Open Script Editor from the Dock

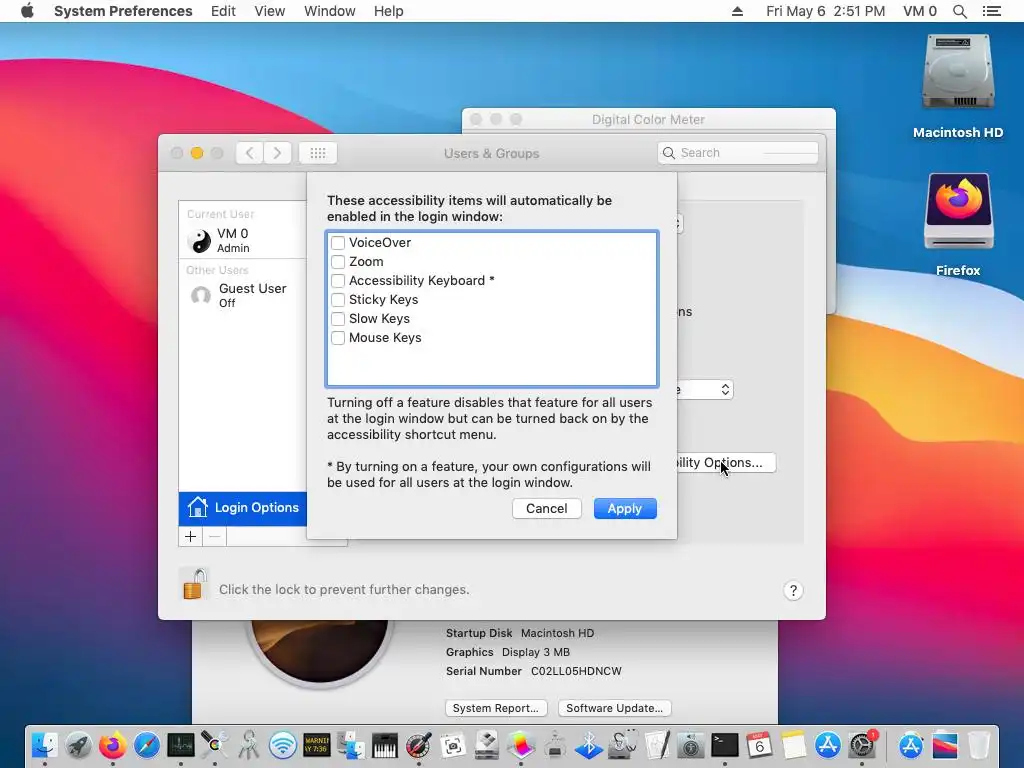point(656,745)
